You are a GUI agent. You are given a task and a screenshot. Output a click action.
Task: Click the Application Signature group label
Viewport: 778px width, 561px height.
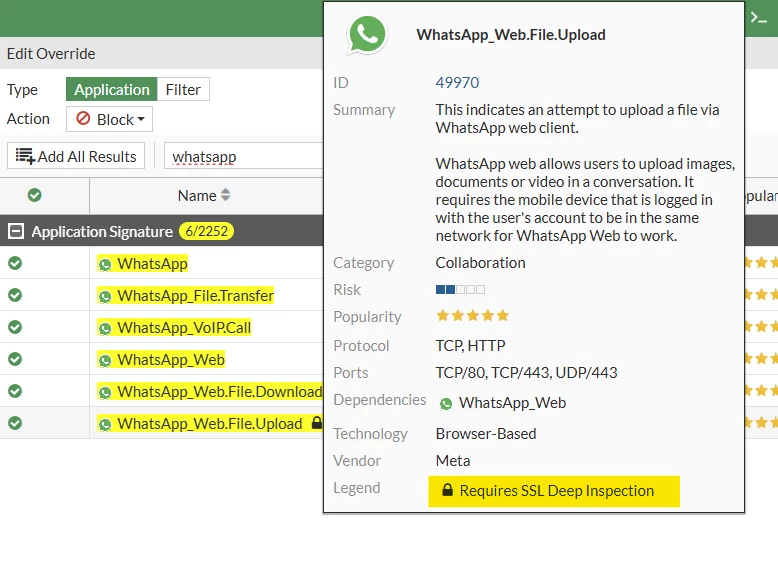click(x=102, y=231)
